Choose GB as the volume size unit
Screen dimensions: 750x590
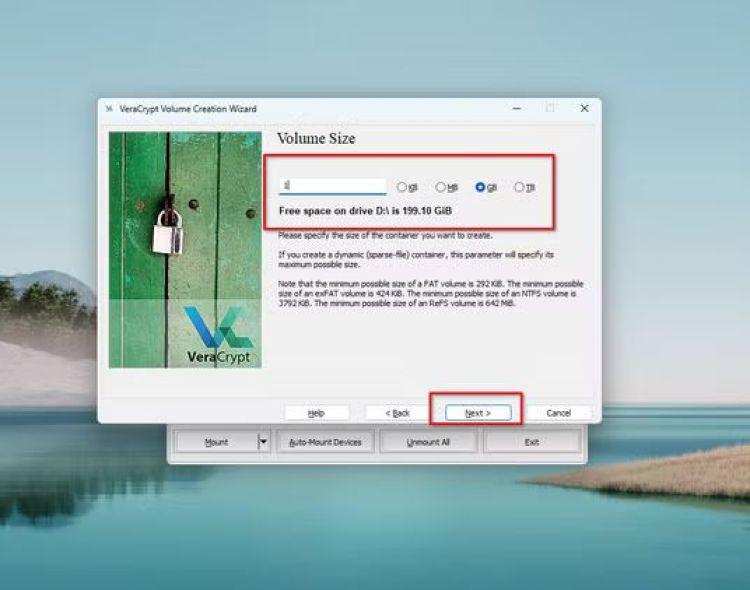click(480, 187)
